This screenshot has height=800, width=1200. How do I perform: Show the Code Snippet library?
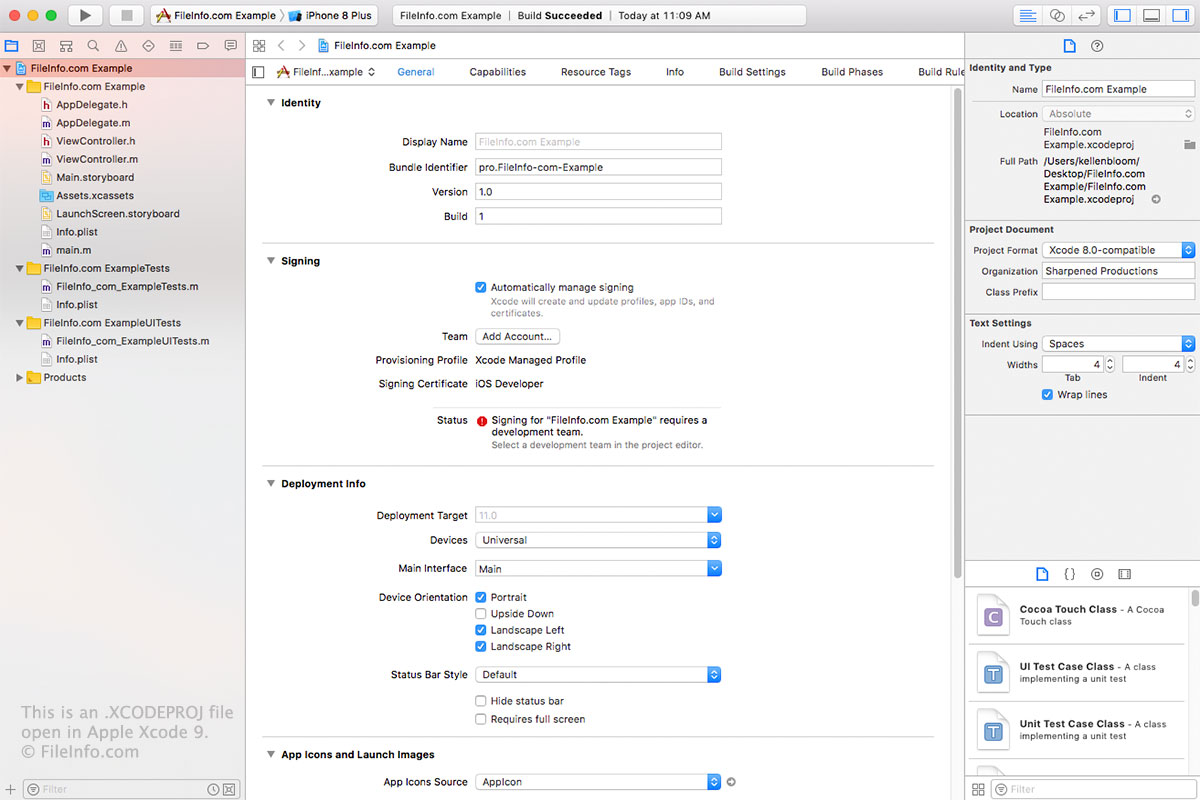click(1069, 574)
